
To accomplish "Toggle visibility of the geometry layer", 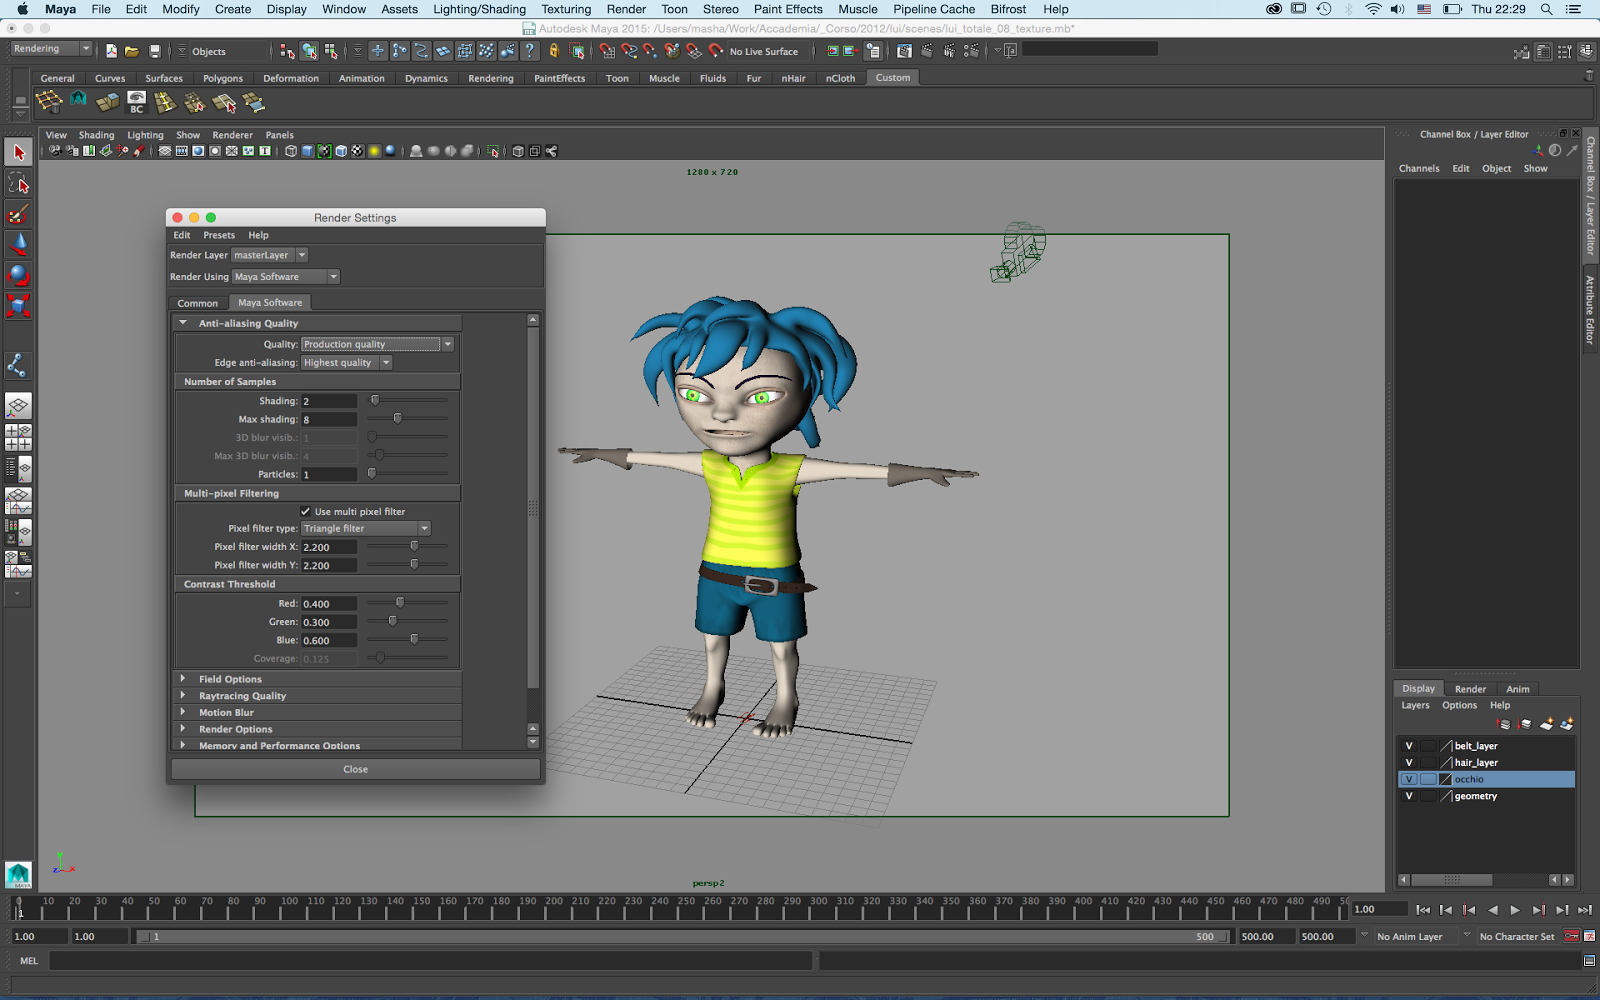I will coord(1409,796).
